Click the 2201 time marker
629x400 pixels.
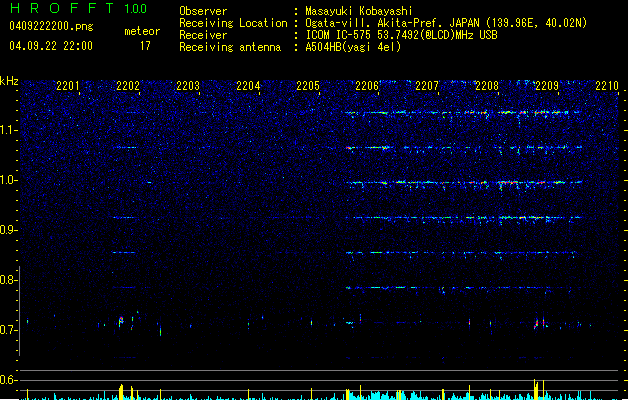68,86
